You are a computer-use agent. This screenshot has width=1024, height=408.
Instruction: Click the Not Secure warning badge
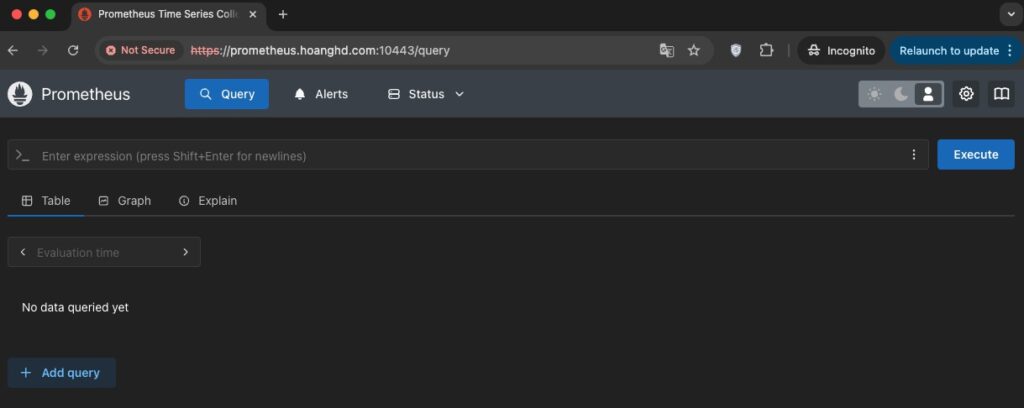[x=140, y=50]
